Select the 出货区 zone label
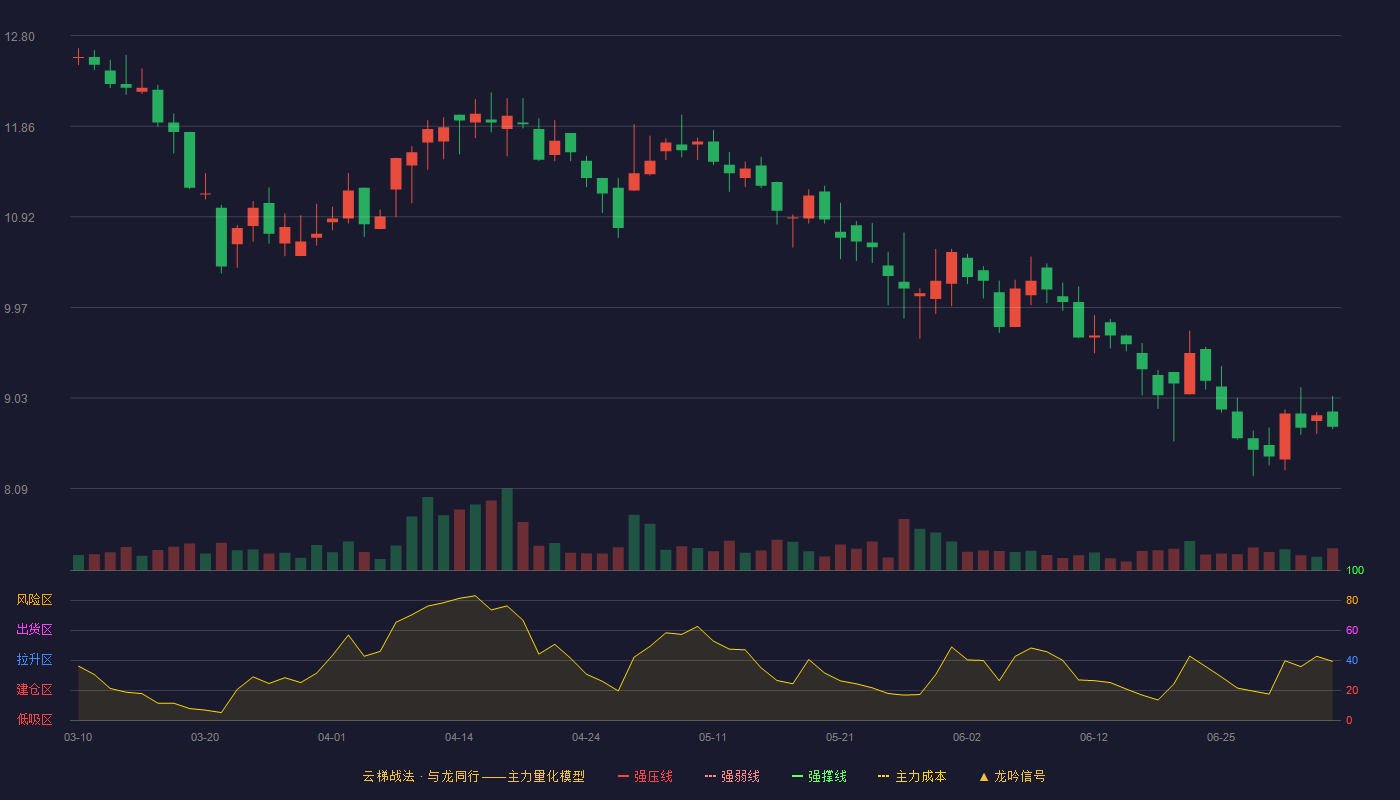 pyautogui.click(x=34, y=630)
